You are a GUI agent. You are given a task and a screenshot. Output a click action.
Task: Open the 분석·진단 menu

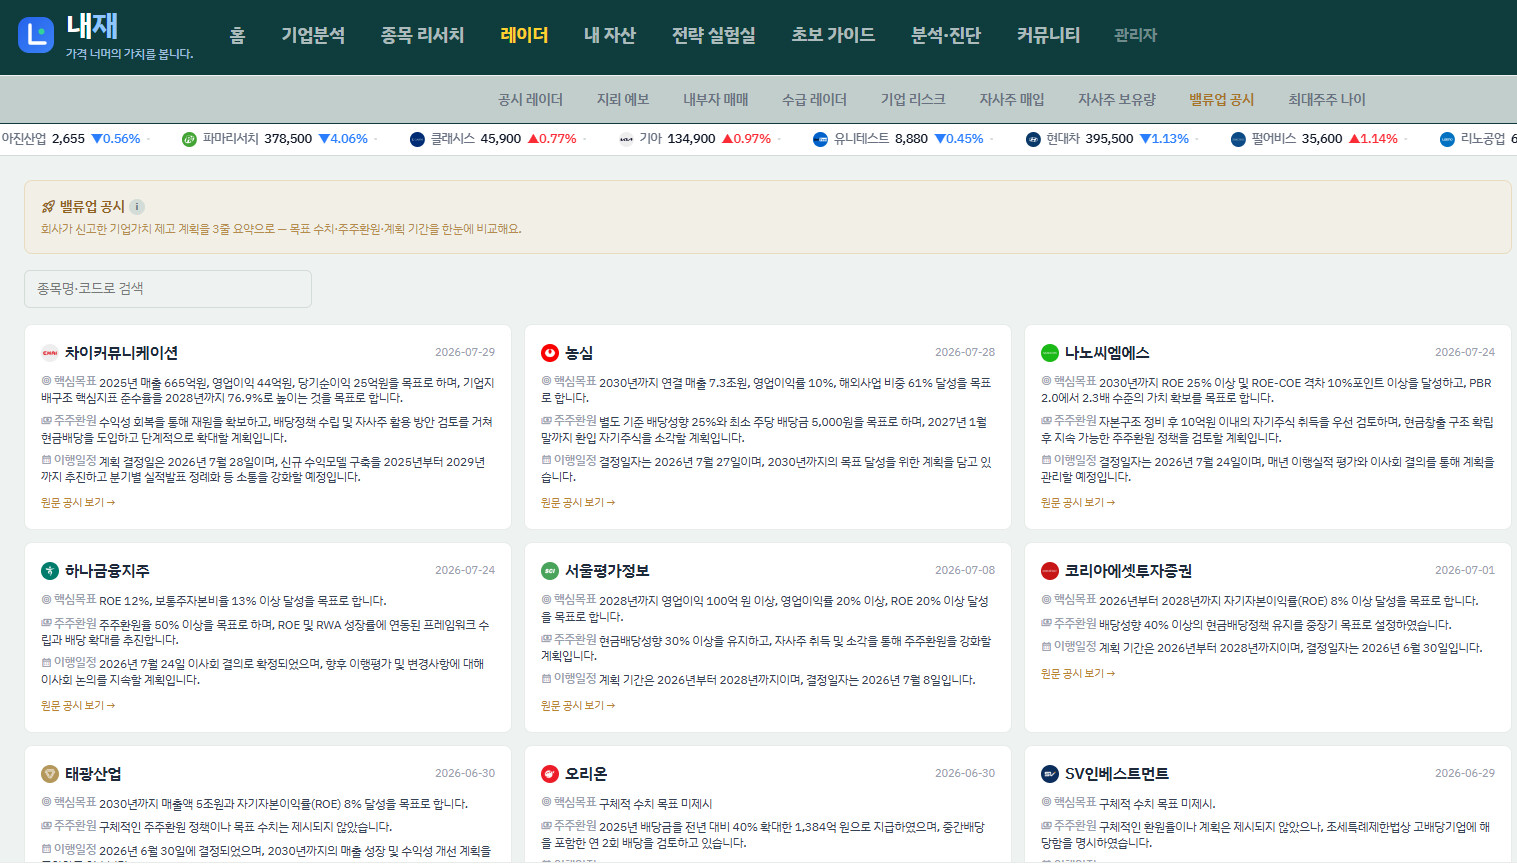click(946, 36)
